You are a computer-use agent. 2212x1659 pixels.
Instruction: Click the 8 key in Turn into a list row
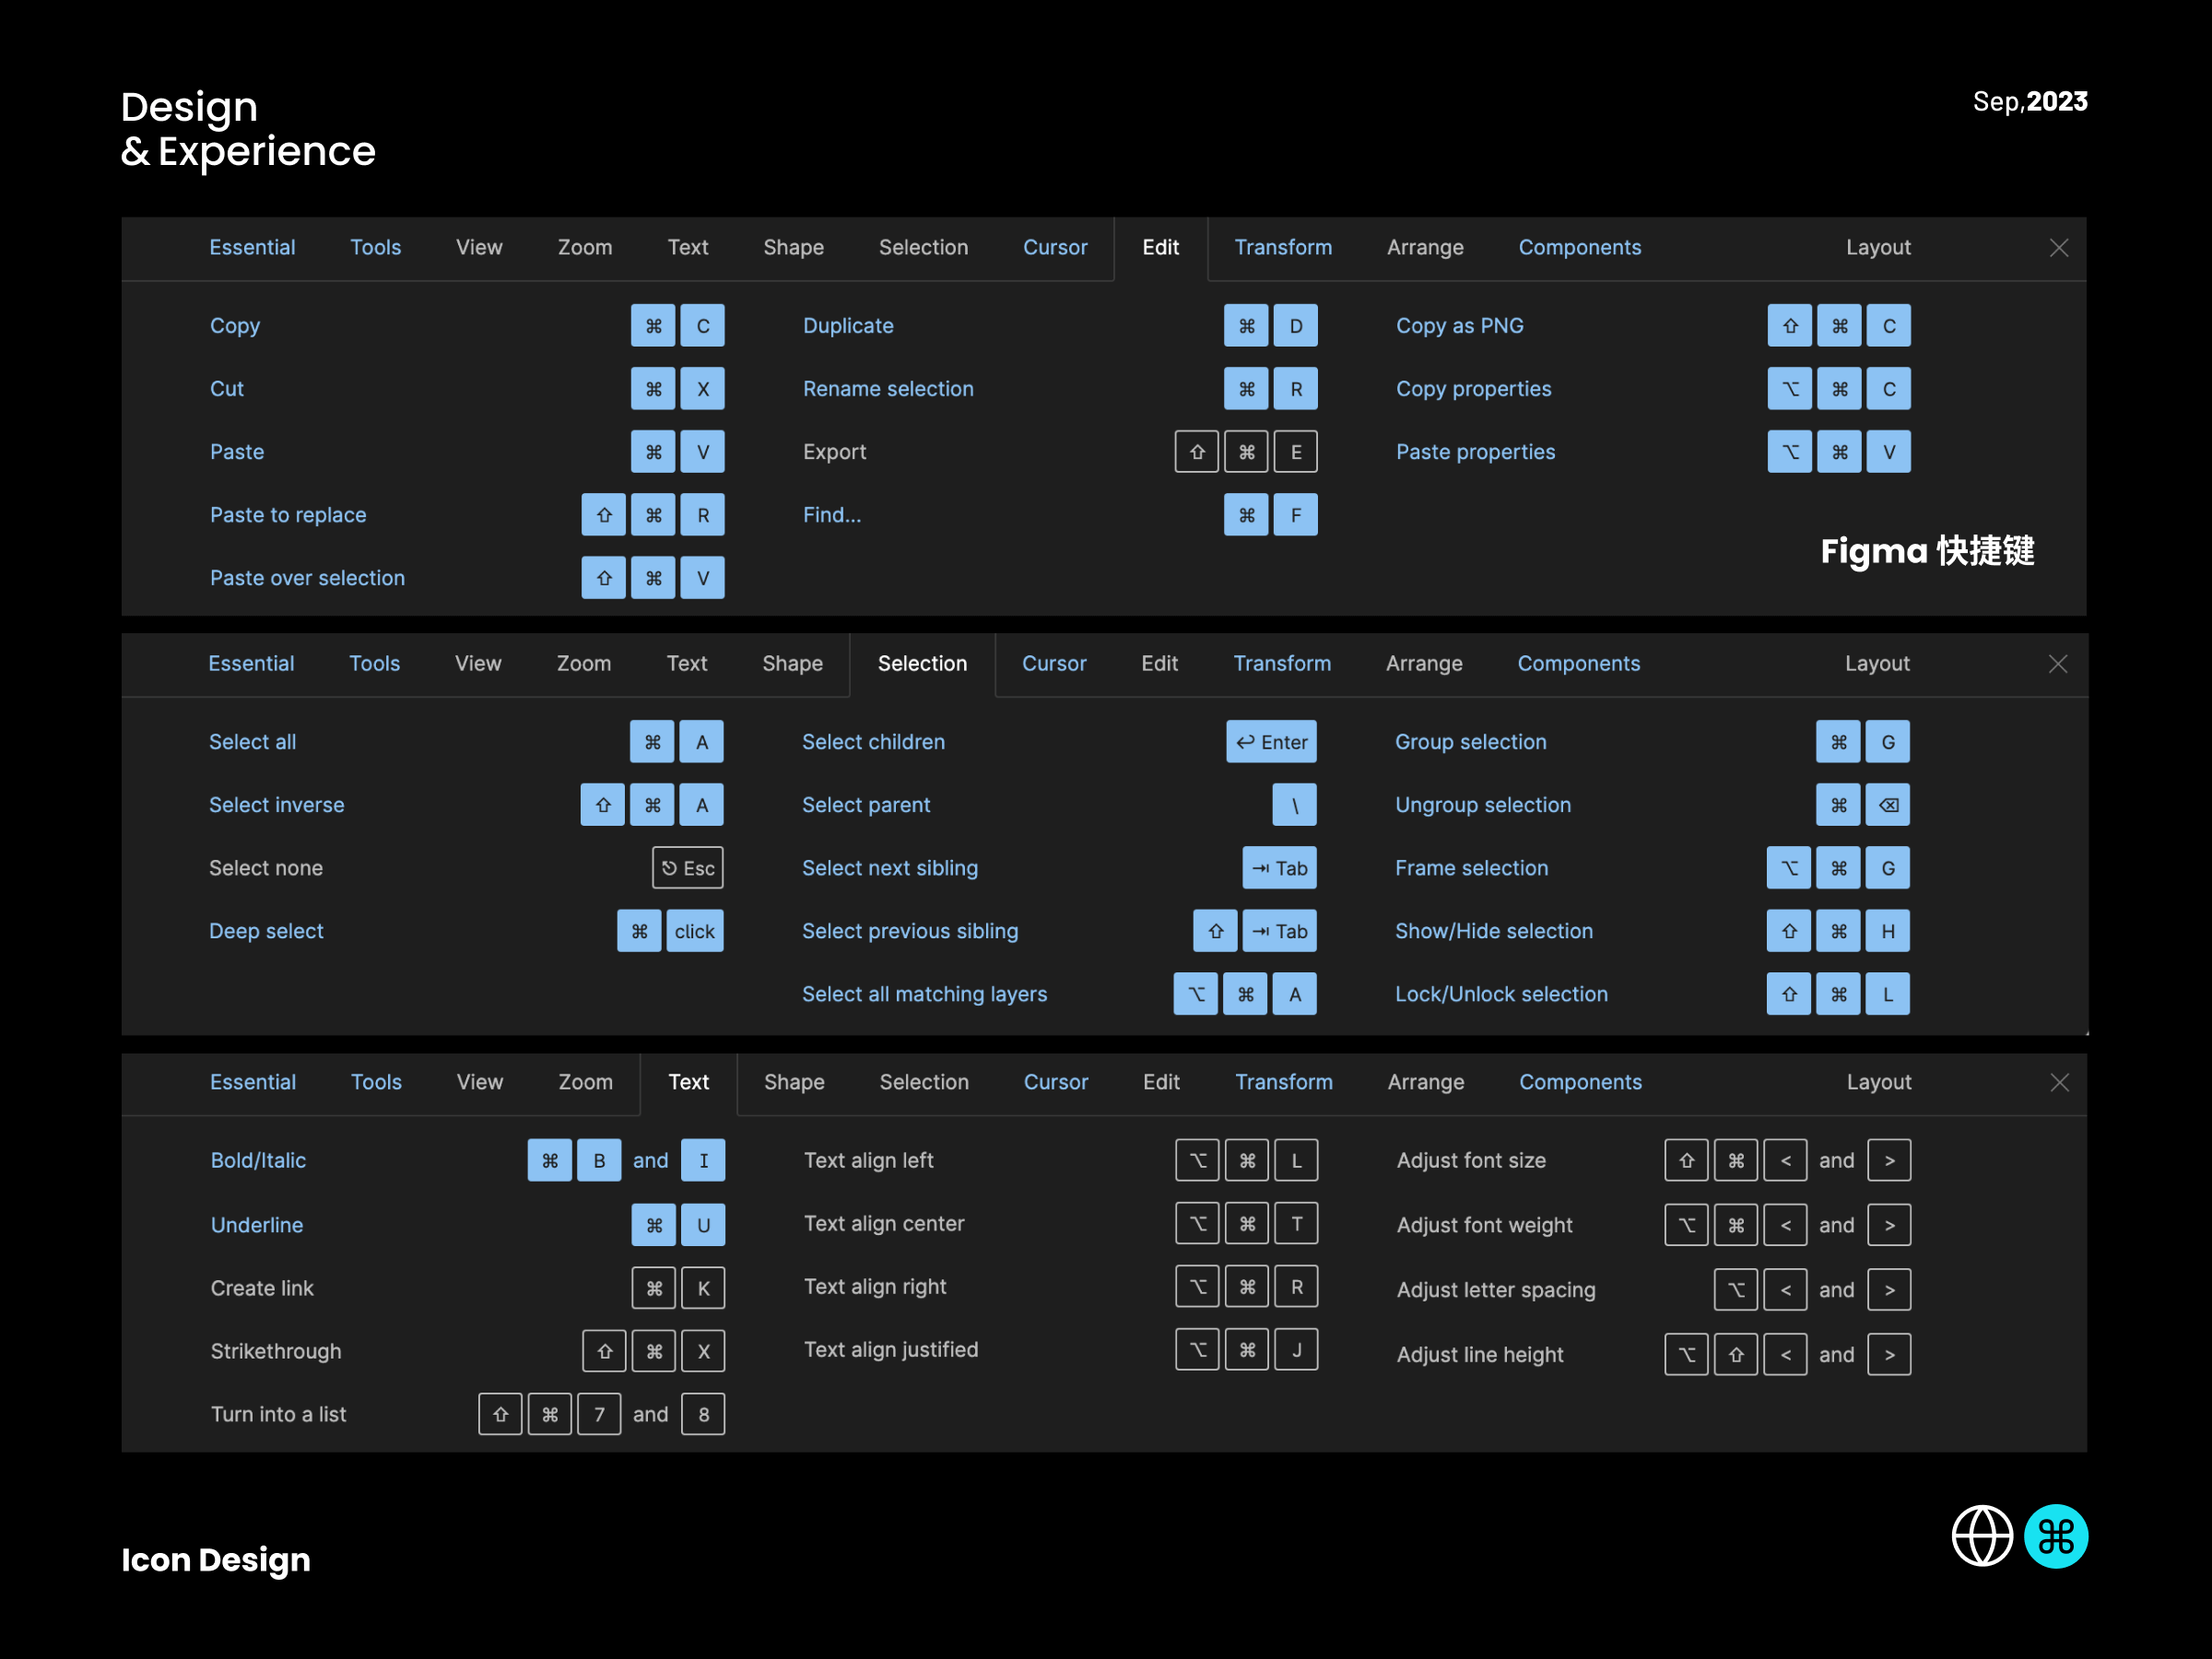[703, 1414]
